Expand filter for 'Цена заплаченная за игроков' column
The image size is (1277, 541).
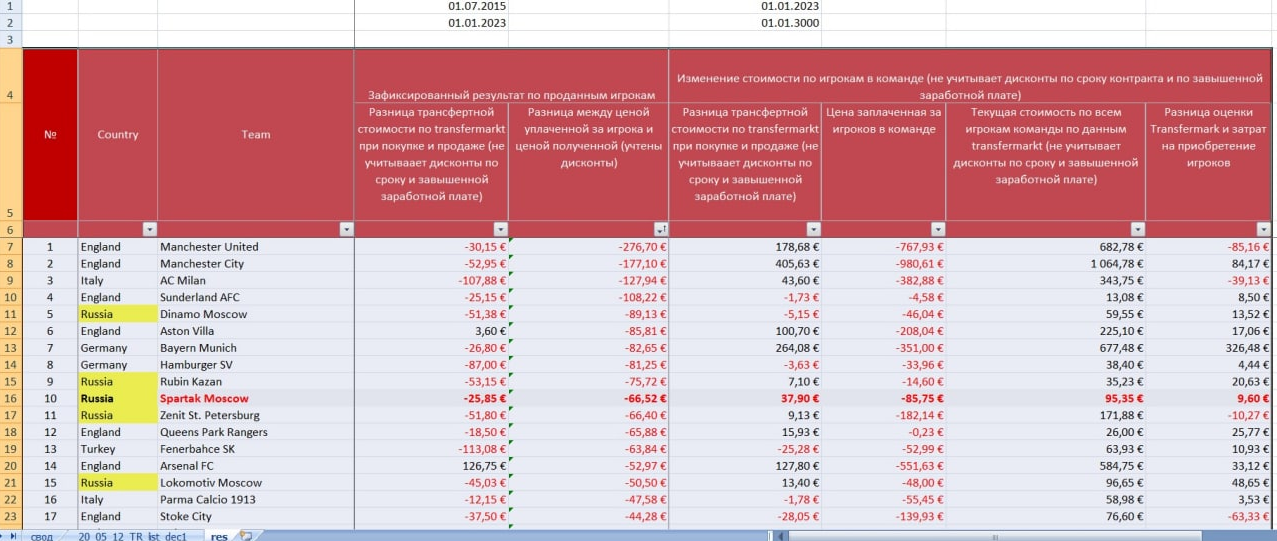tap(937, 228)
